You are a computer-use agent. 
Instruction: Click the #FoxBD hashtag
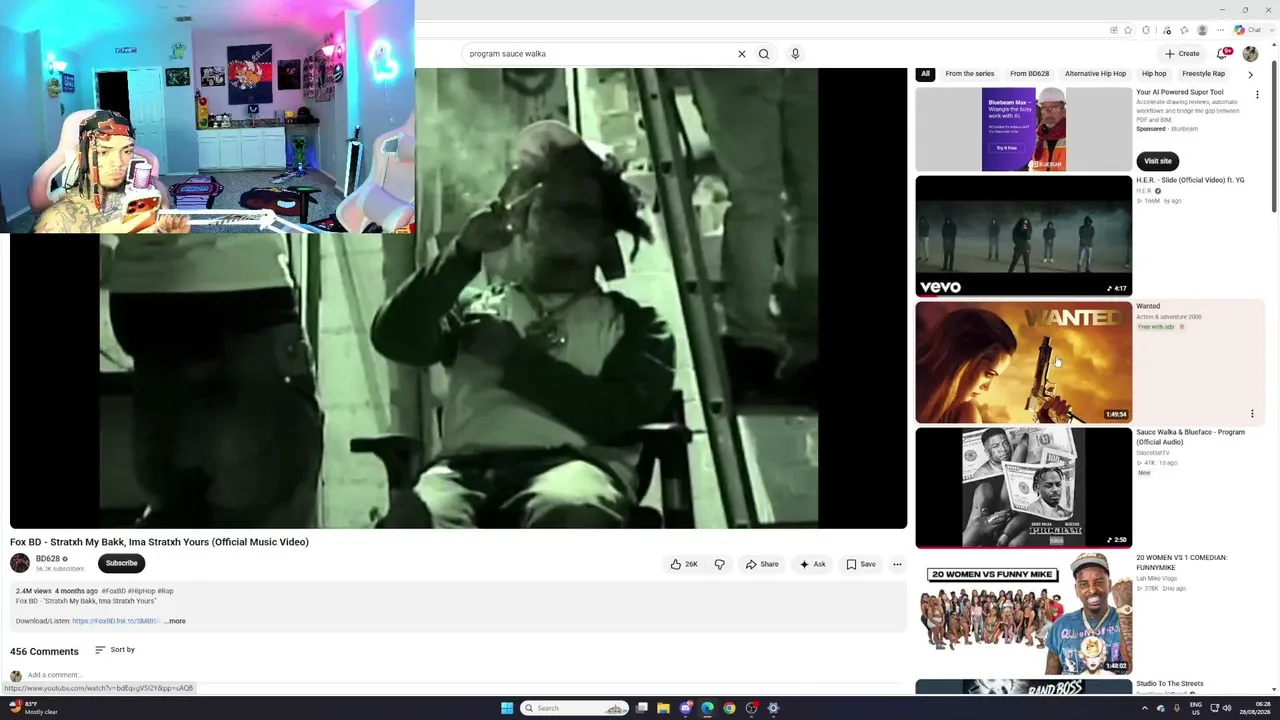[x=113, y=591]
